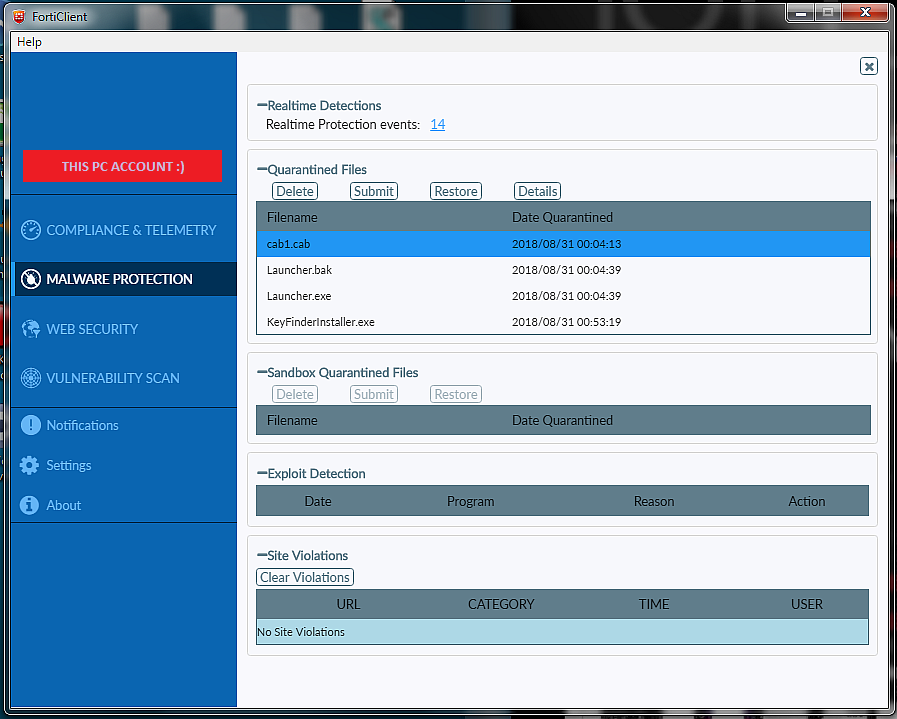Open Notifications via exclamation icon

(x=30, y=425)
